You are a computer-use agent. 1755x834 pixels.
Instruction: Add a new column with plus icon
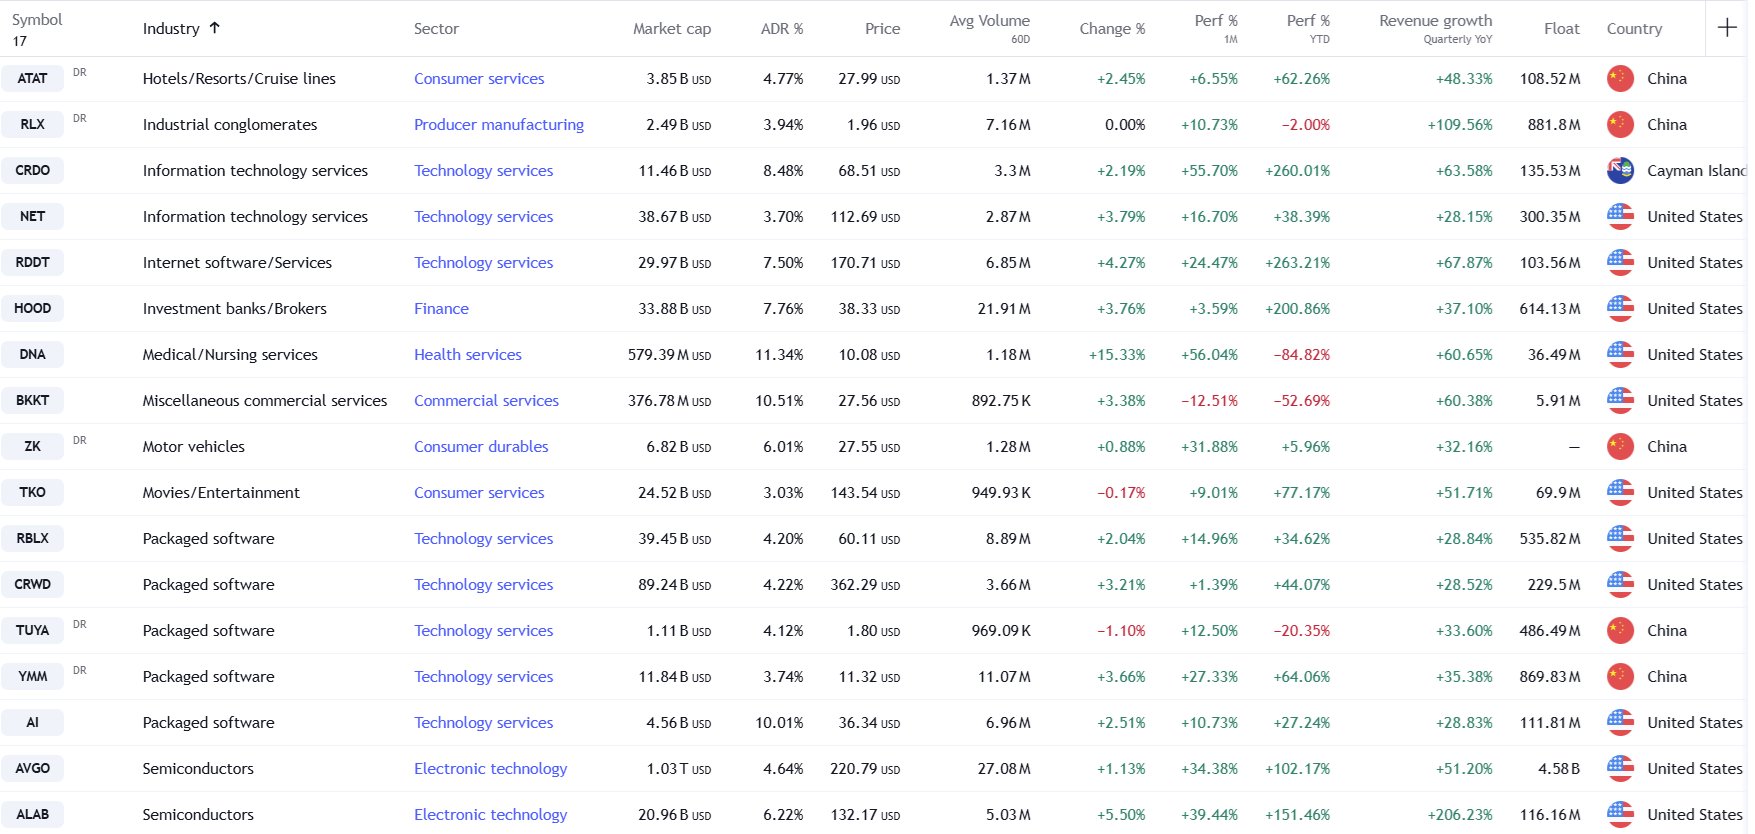tap(1727, 28)
